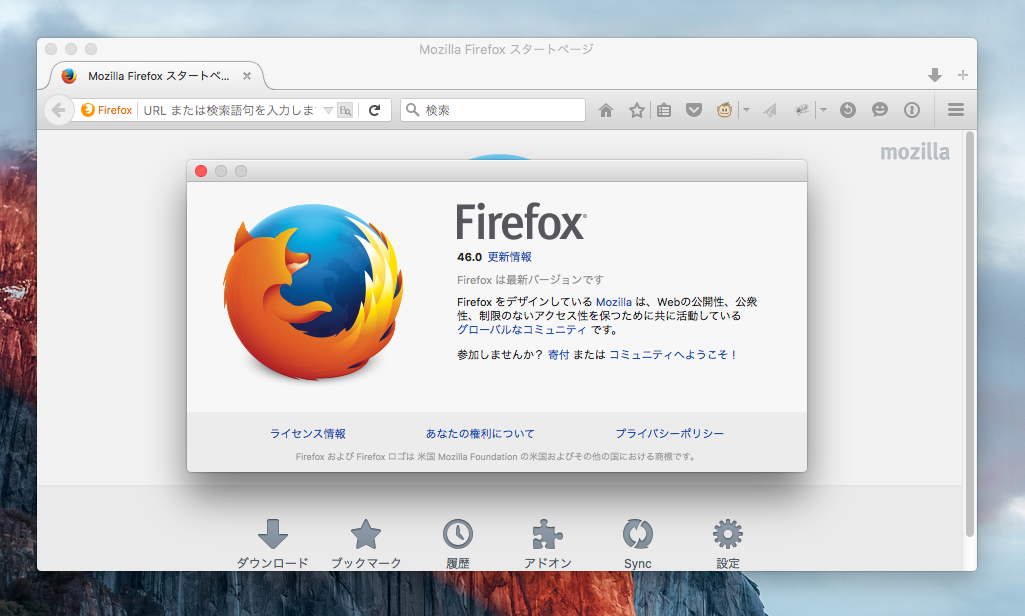Click the fly extension icon
The height and width of the screenshot is (616, 1025).
coord(801,110)
